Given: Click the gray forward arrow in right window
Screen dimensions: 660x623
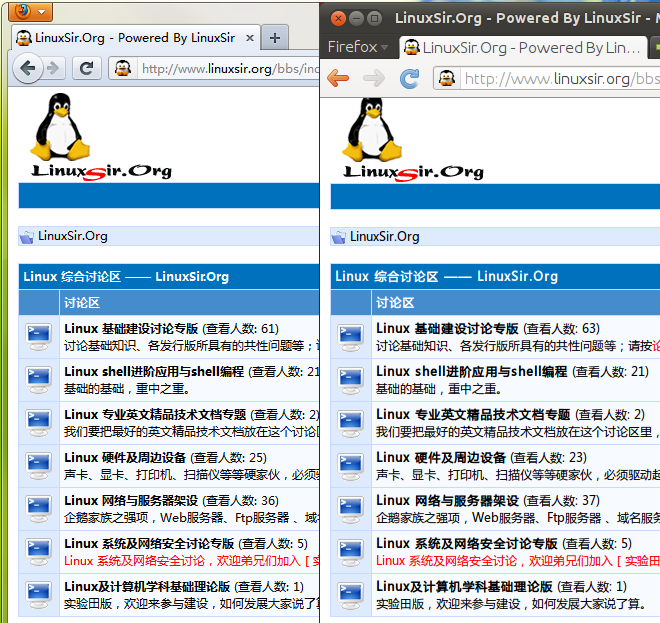Looking at the screenshot, I should tap(374, 78).
